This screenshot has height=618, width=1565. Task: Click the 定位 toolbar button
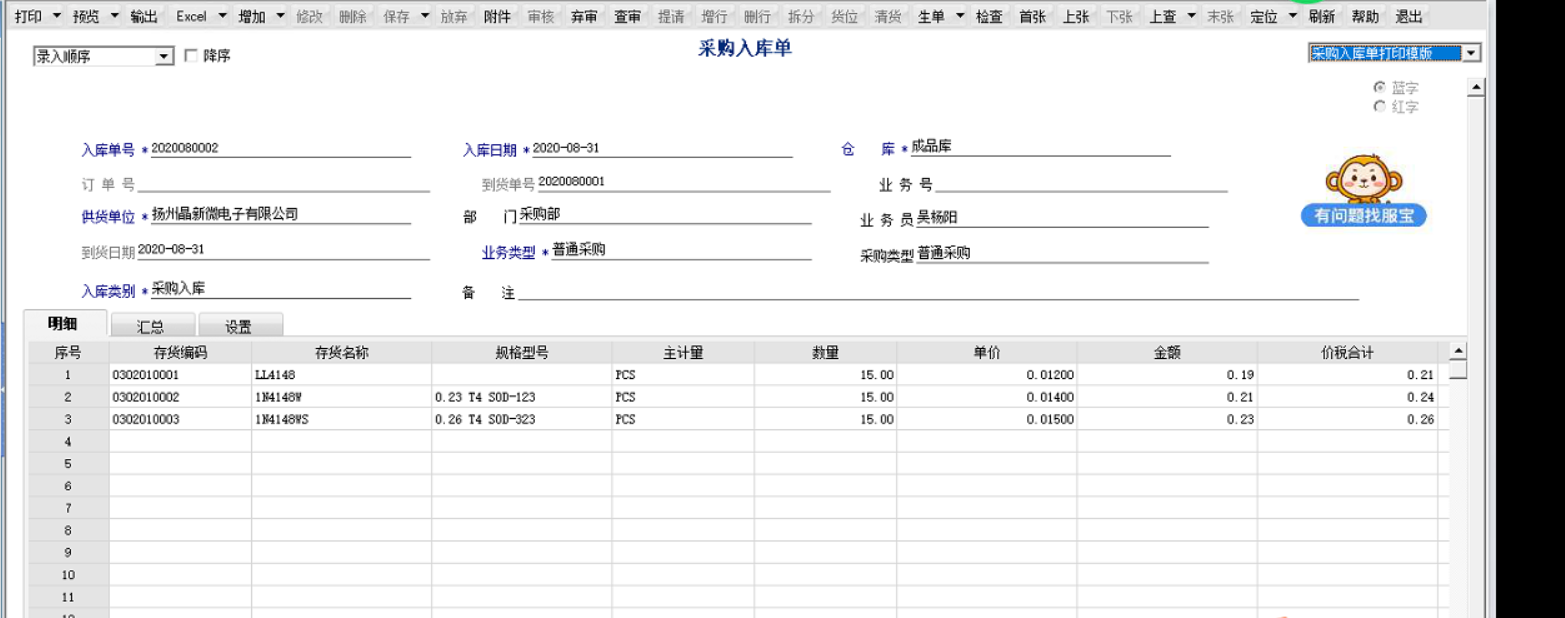tap(1264, 17)
